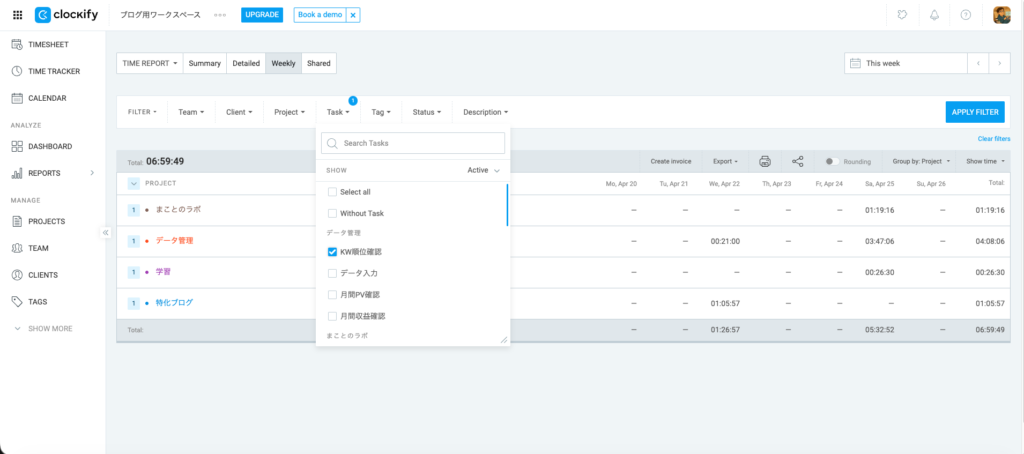Viewport: 1024px width, 454px height.
Task: Toggle the Rounding switch
Action: click(x=831, y=161)
